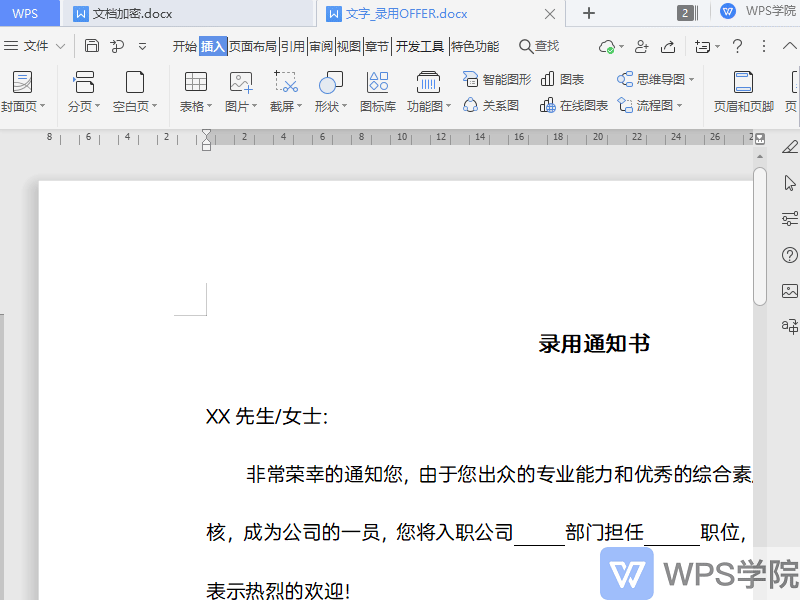Click the vertical scrollbar thumb

tap(760, 235)
